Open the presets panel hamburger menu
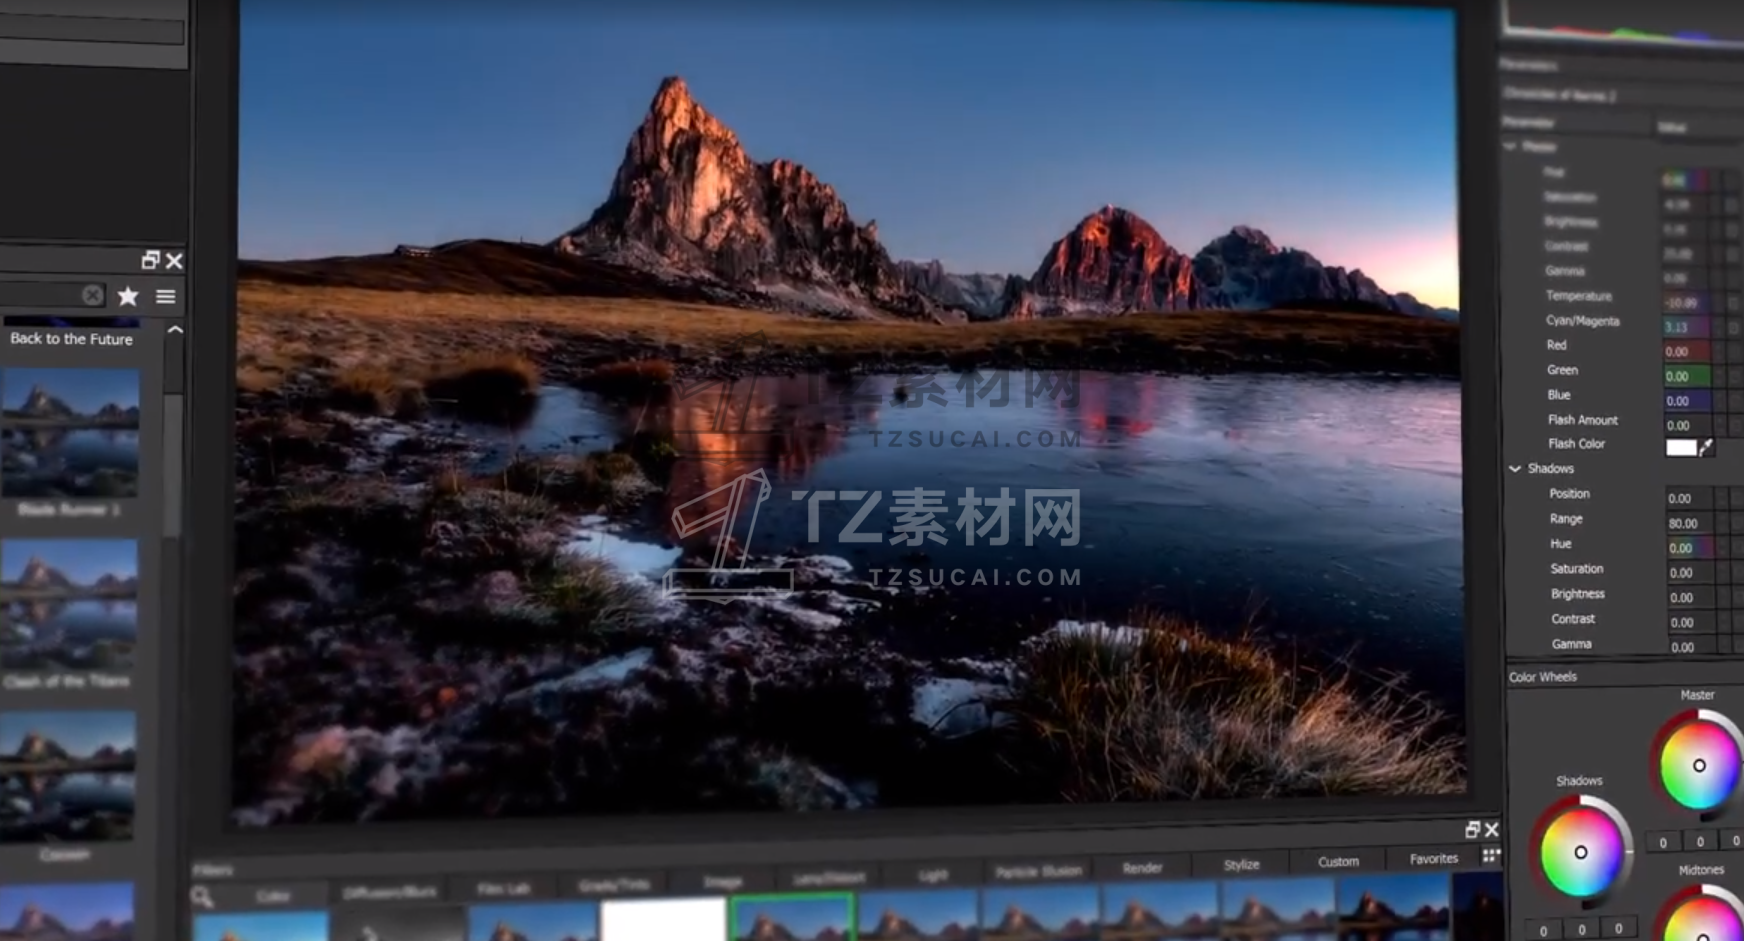 pos(166,297)
